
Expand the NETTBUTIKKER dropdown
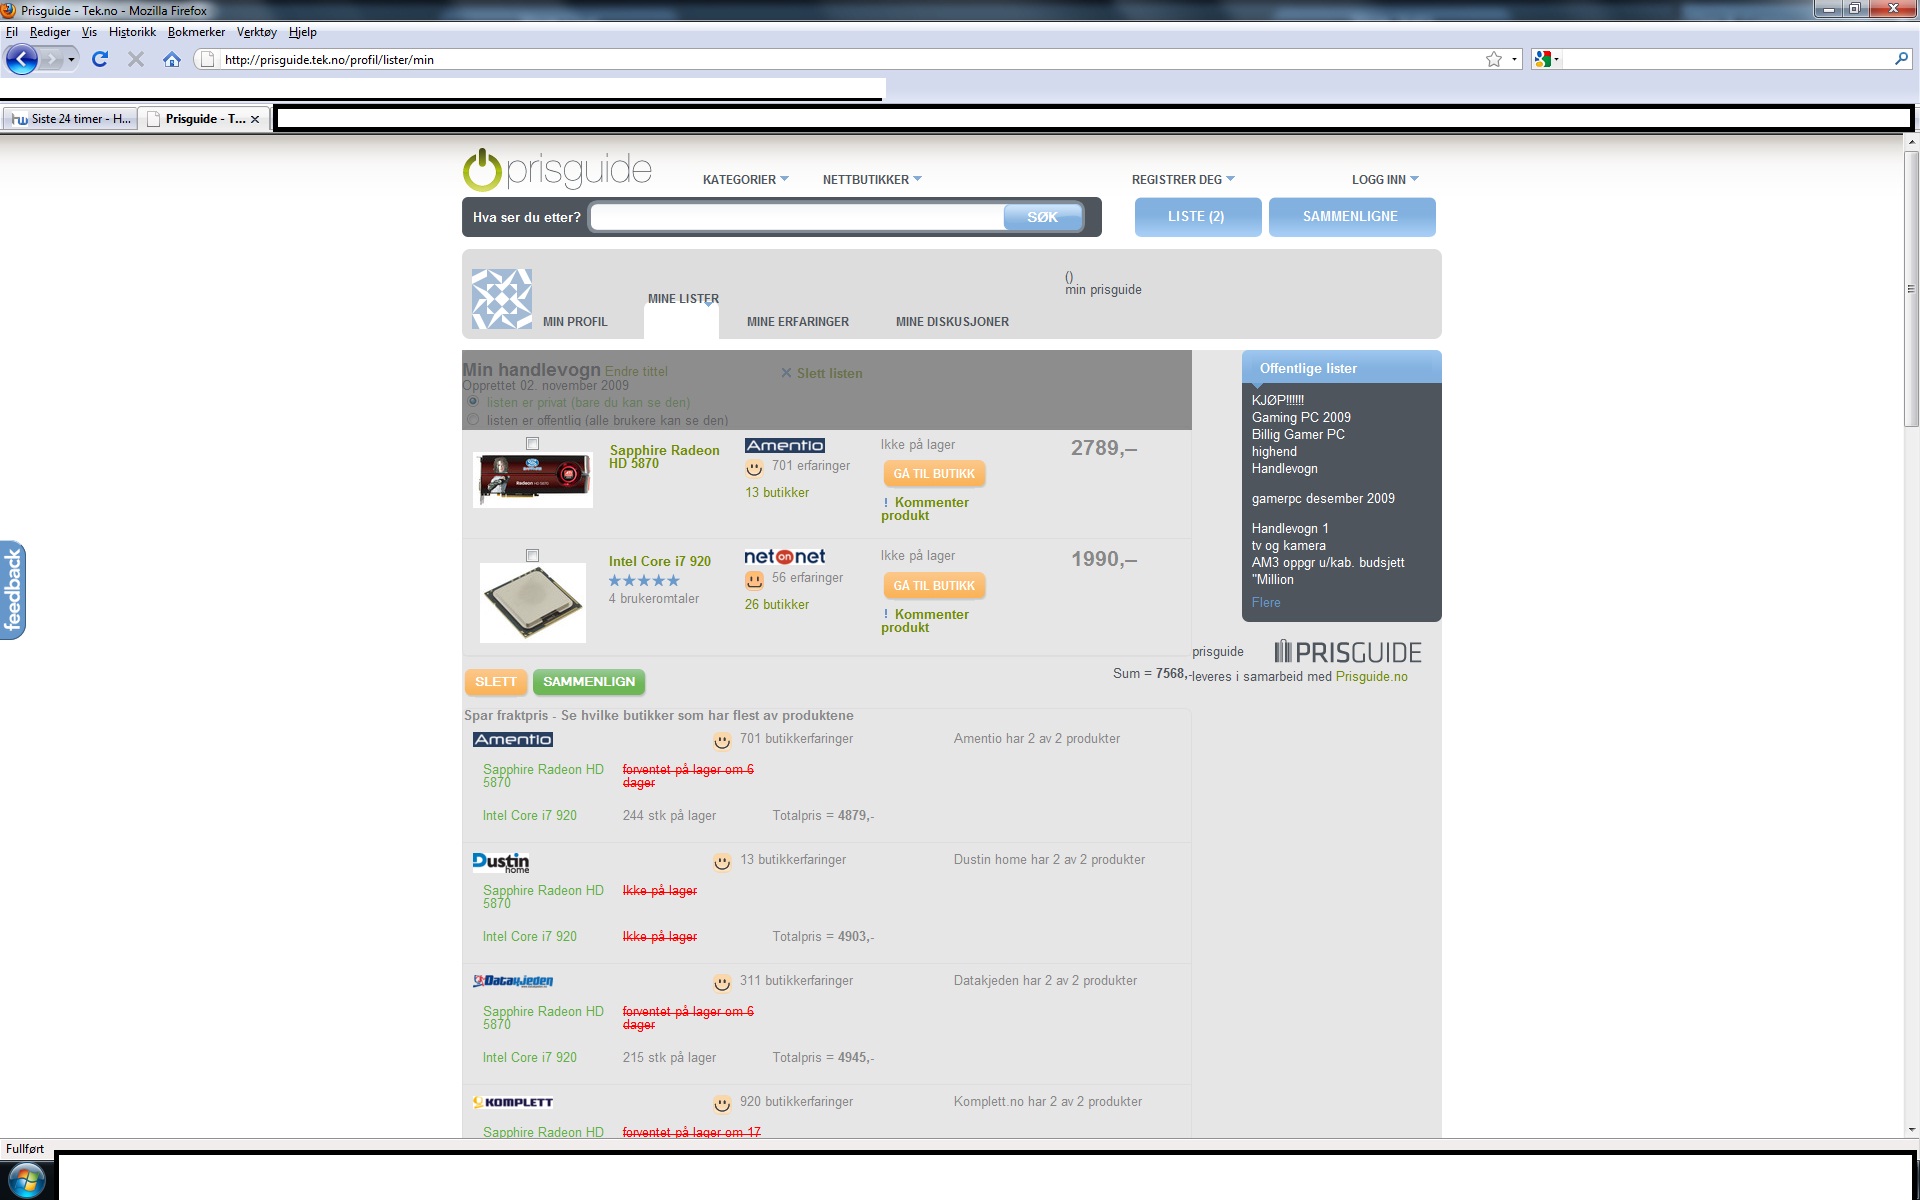point(872,180)
